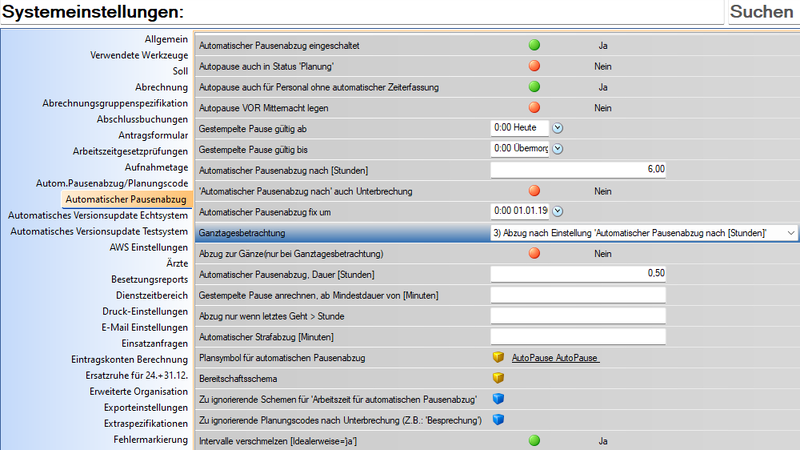Image resolution: width=800 pixels, height=450 pixels.
Task: Toggle red indicator for Autopause in Status Planung
Action: click(x=534, y=66)
